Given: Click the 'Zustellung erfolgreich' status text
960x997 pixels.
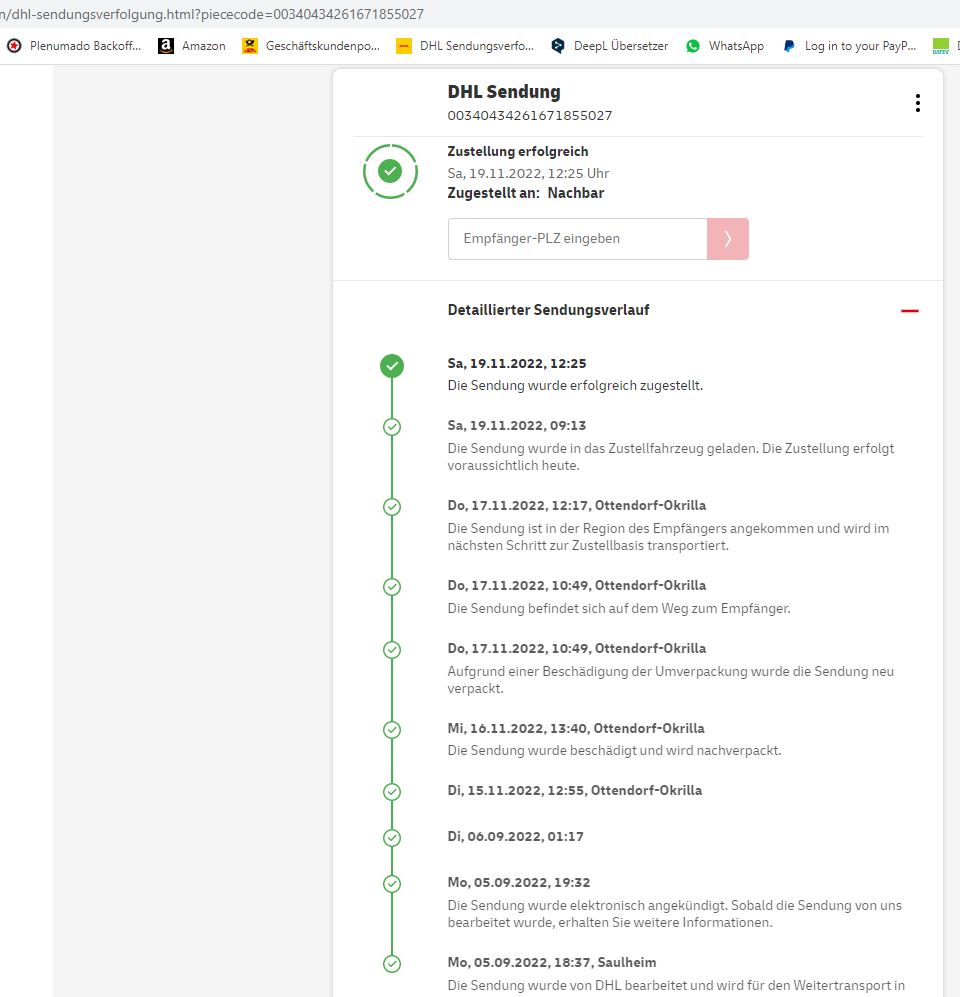Looking at the screenshot, I should 518,151.
